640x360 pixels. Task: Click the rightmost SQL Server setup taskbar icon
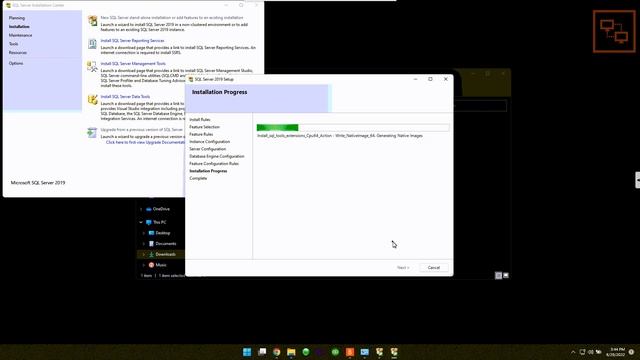394,352
